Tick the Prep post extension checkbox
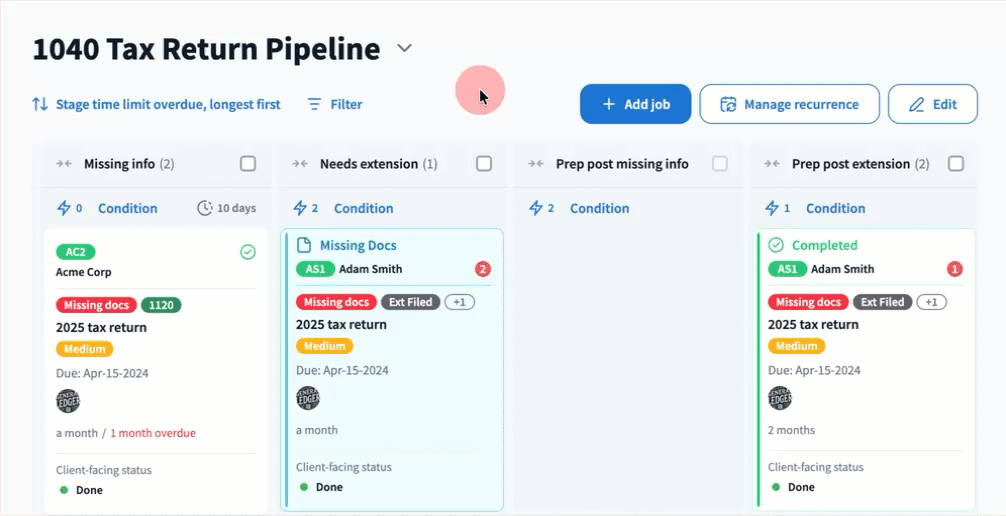 956,164
